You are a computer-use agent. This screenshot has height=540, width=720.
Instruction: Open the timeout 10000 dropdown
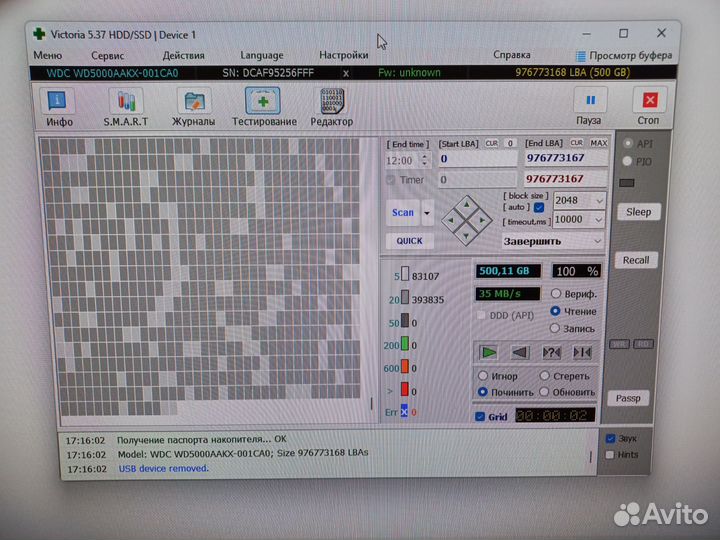(598, 220)
